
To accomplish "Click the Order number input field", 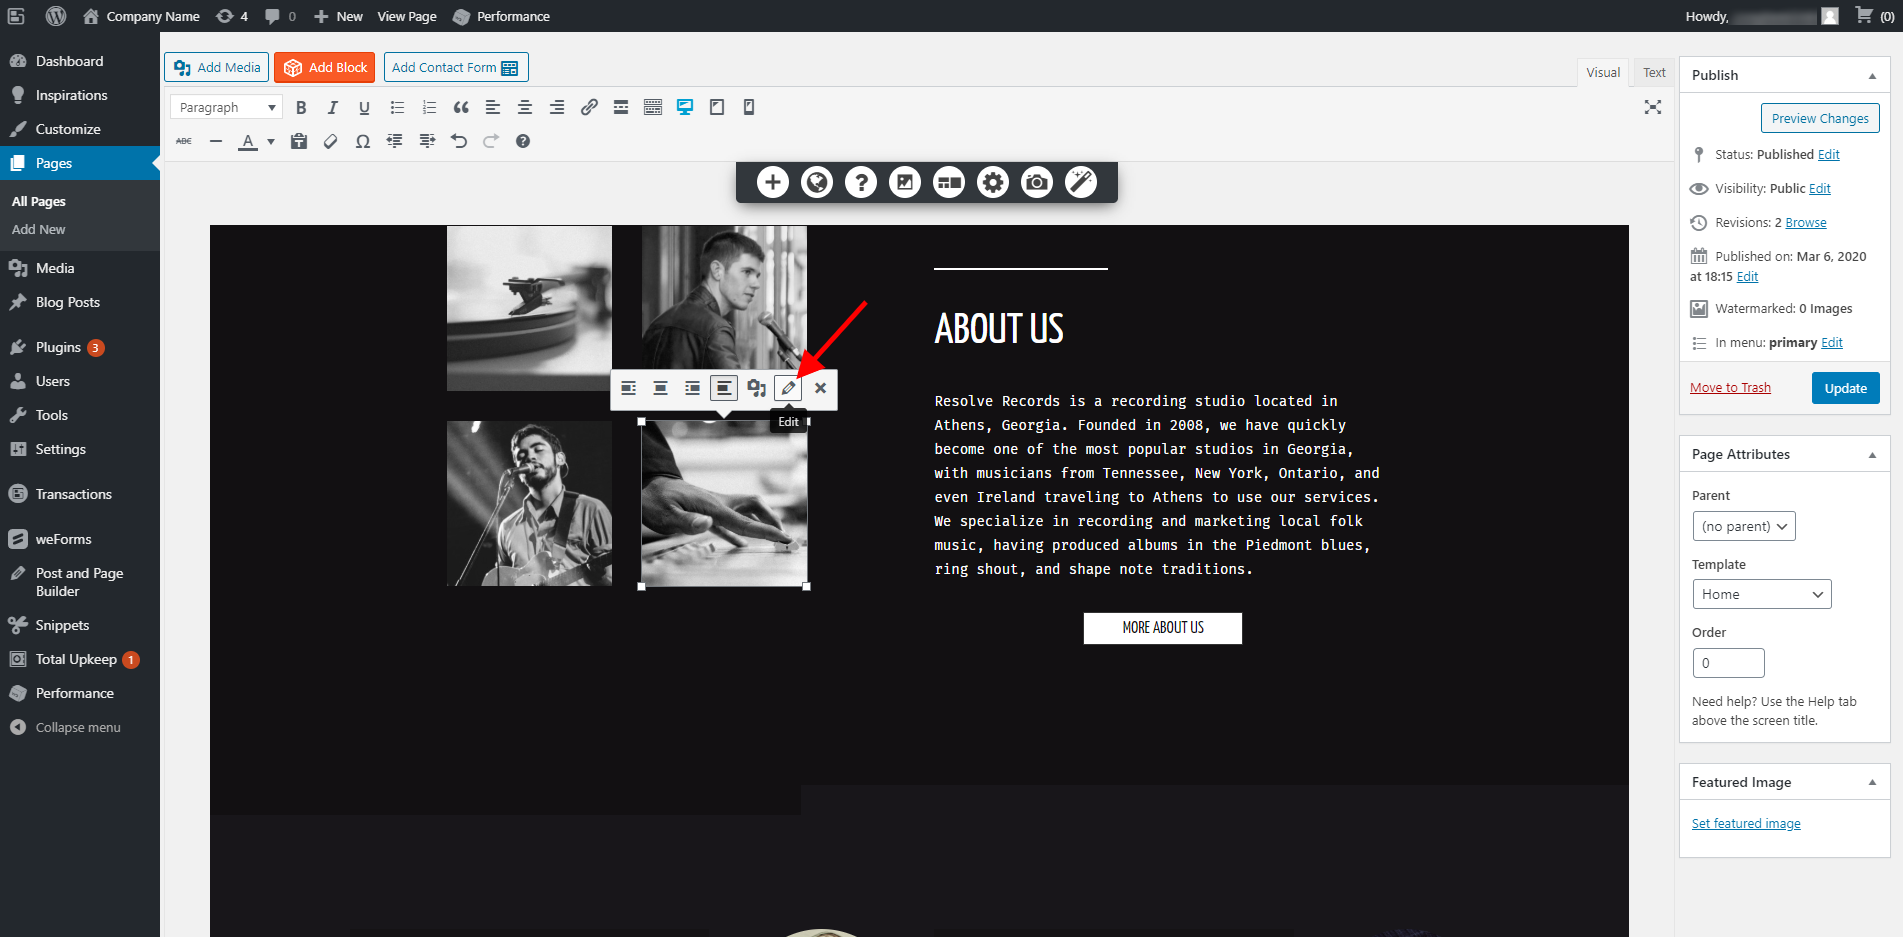I will 1728,663.
